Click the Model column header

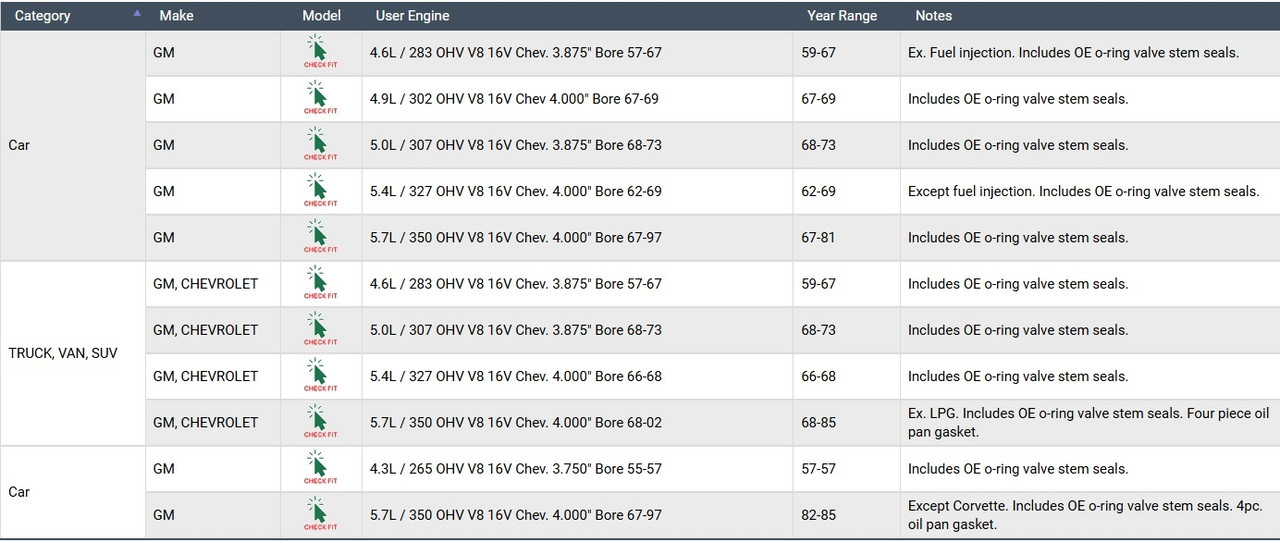click(x=321, y=16)
